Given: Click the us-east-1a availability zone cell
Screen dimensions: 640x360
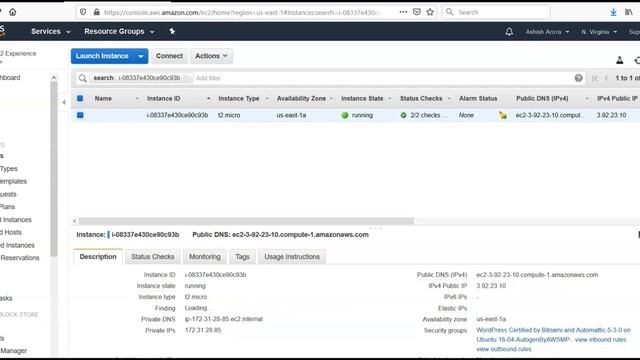Looking at the screenshot, I should (291, 115).
